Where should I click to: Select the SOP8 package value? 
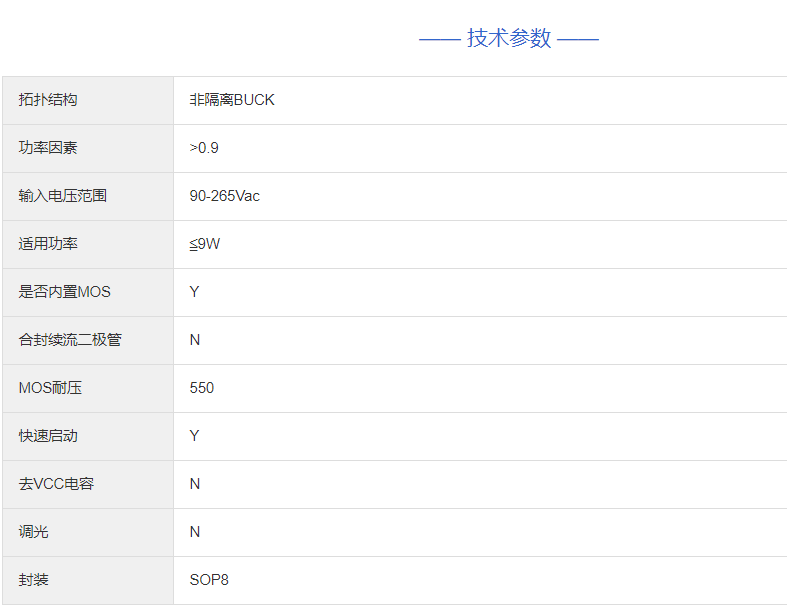pos(209,580)
